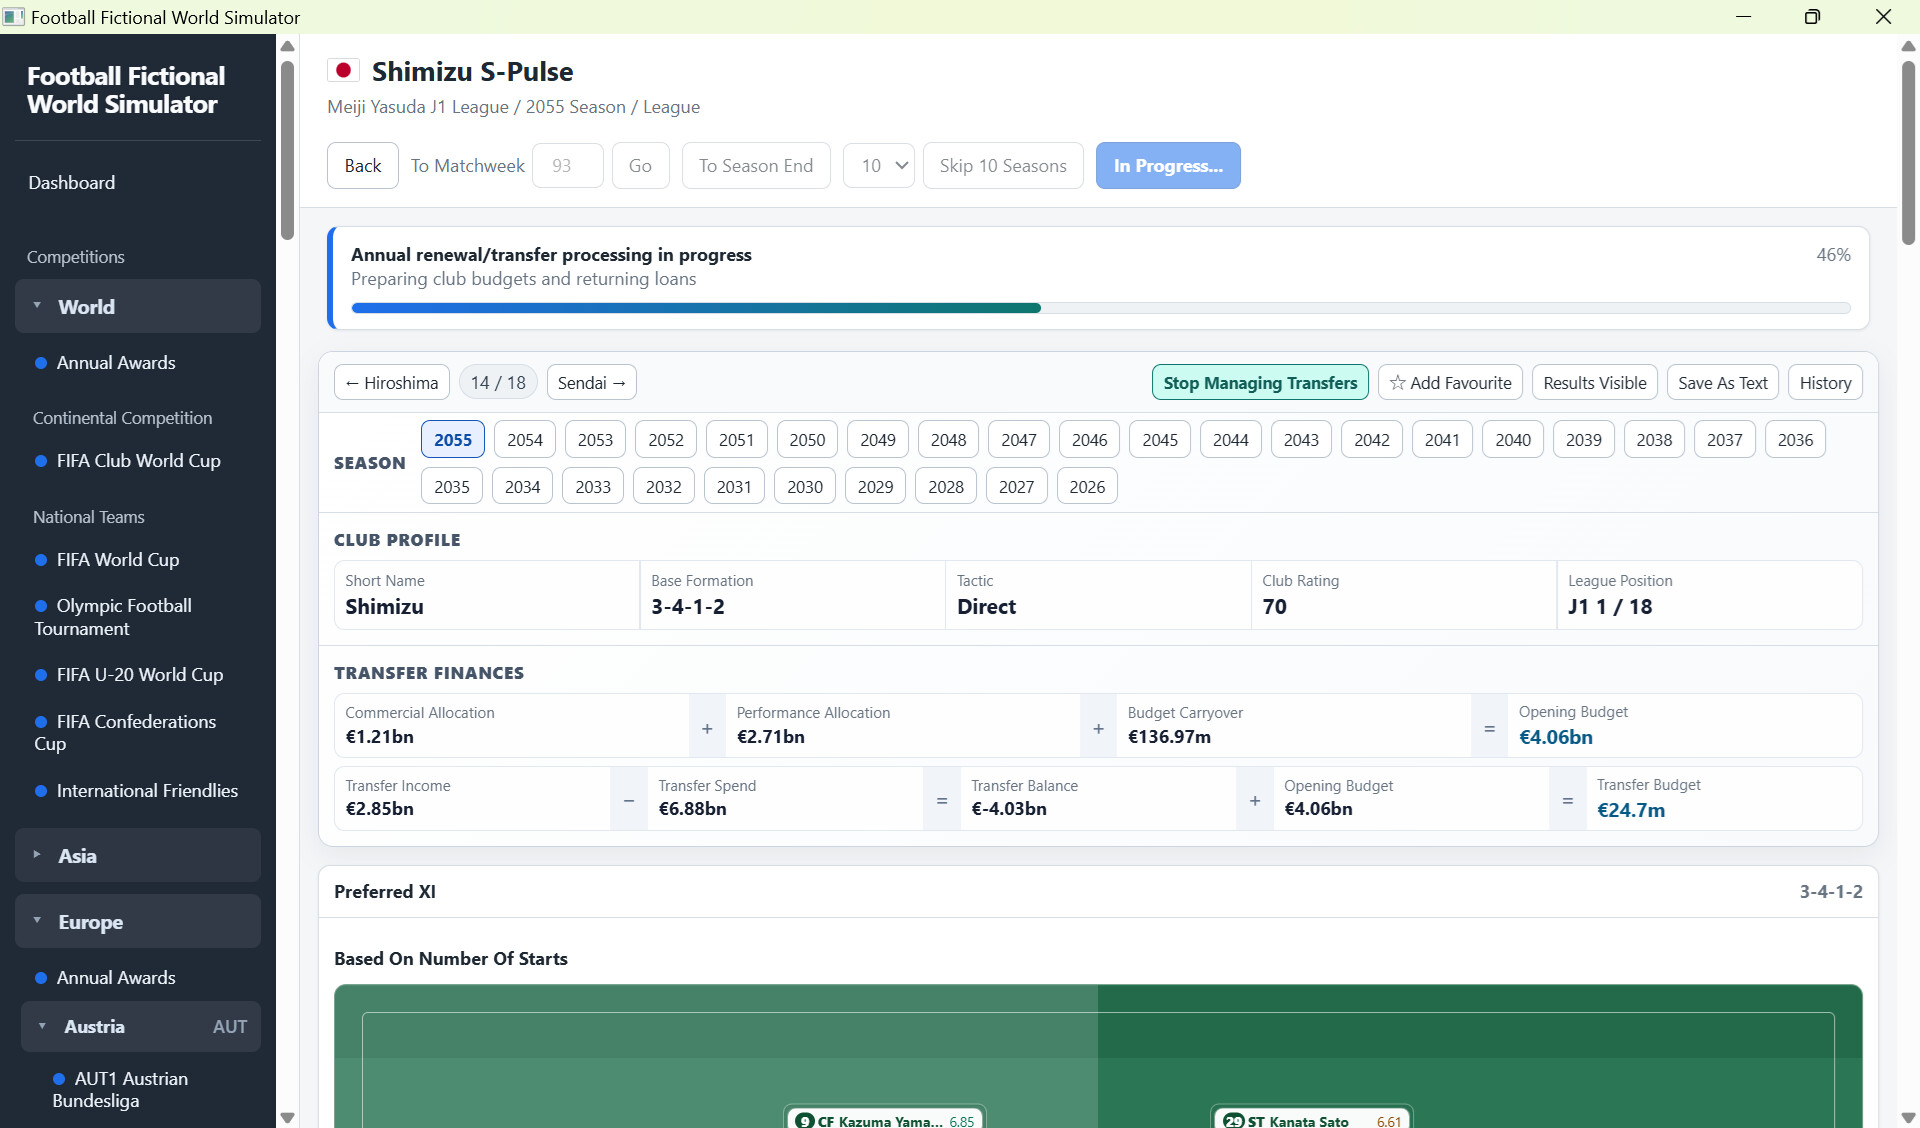
Task: Click the League Position J1 1 / 18
Action: pyautogui.click(x=1610, y=607)
